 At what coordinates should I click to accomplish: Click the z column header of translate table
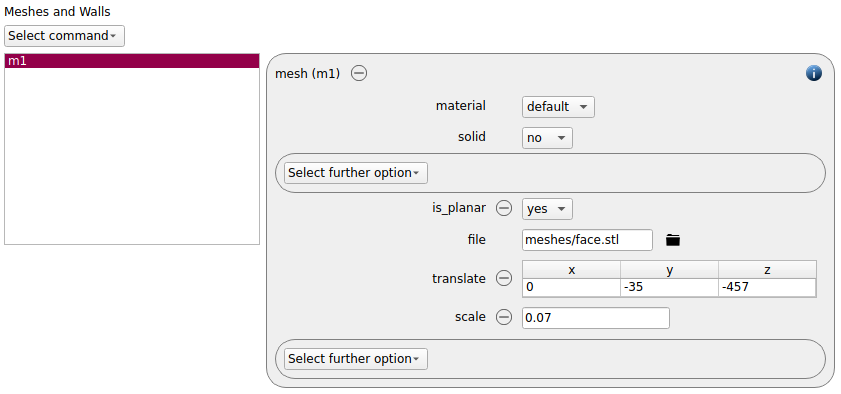(x=768, y=270)
